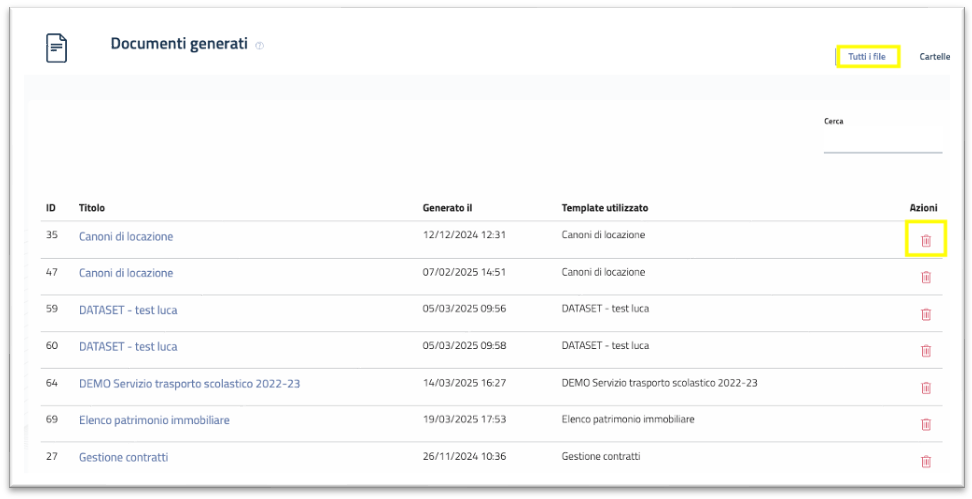This screenshot has height=499, width=972.
Task: Open Canoni di locazione dated 07/02/2025
Action: pos(126,273)
